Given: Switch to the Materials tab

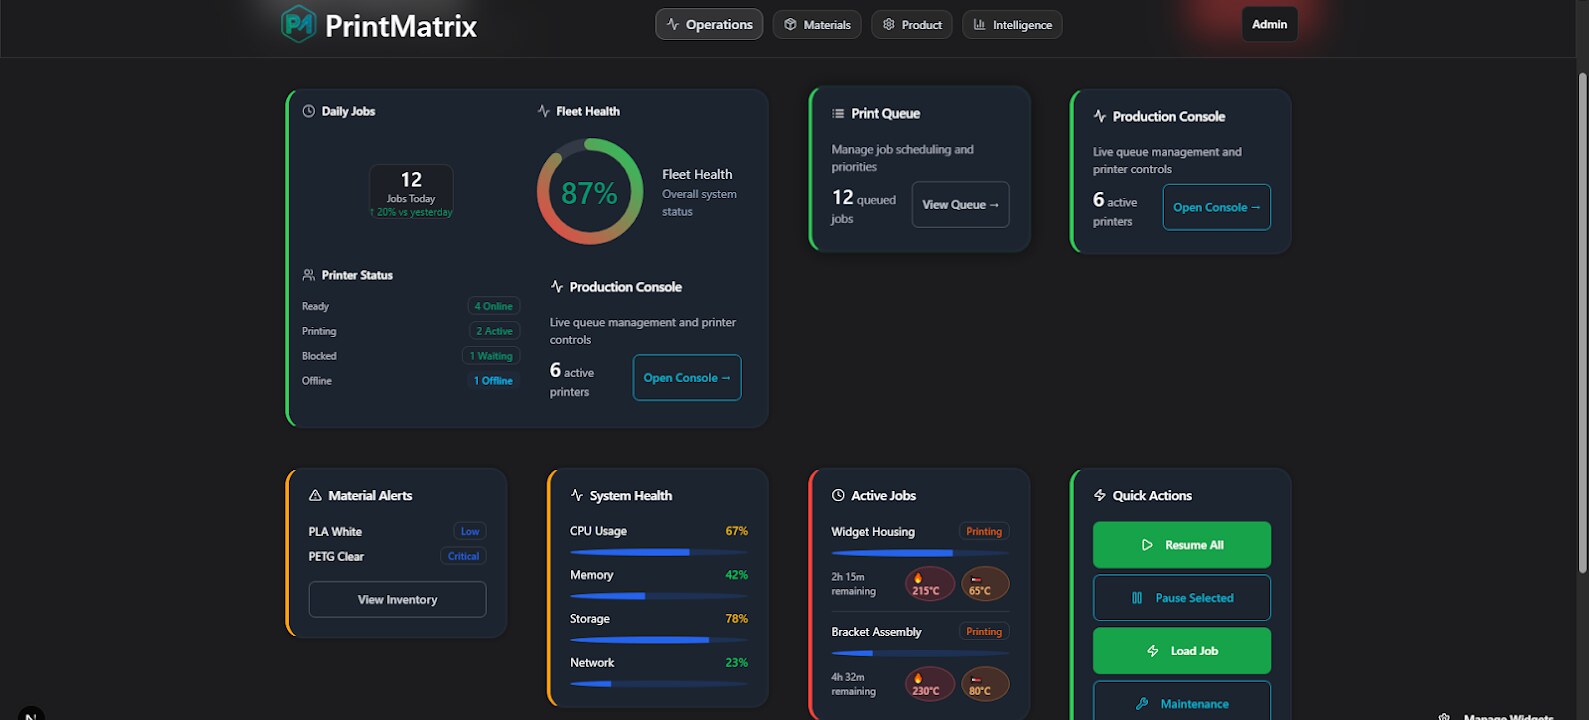Looking at the screenshot, I should [x=817, y=24].
